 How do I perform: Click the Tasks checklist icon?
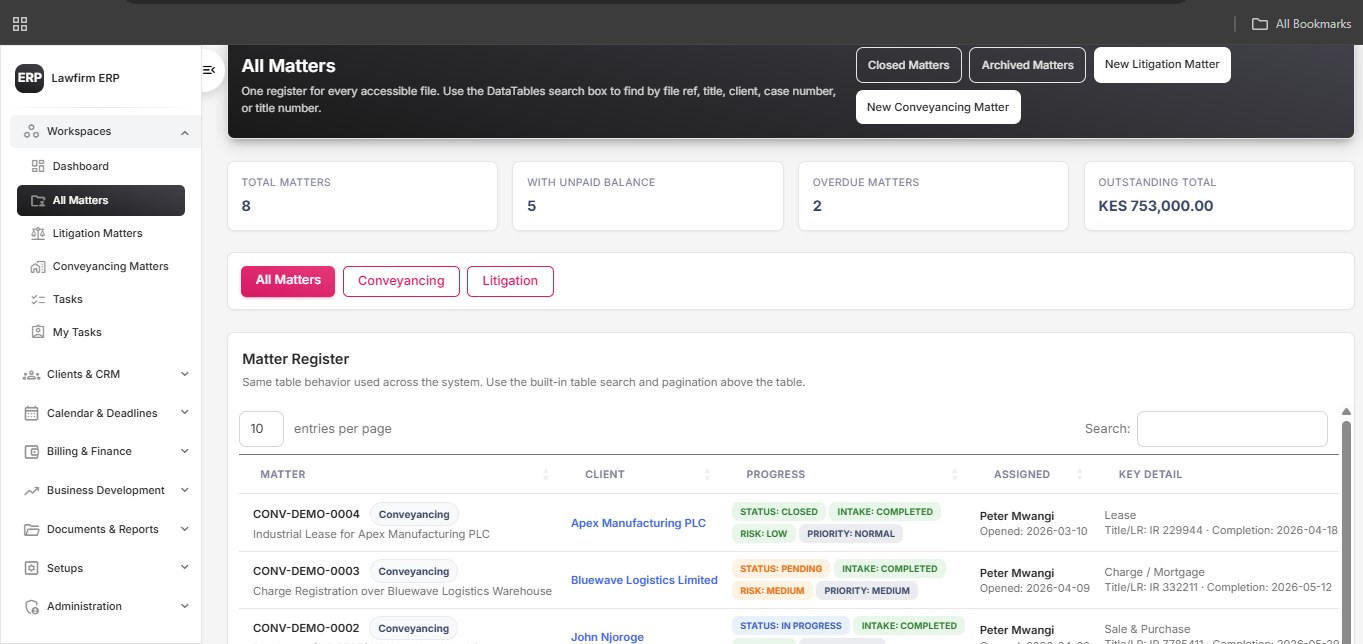[38, 299]
